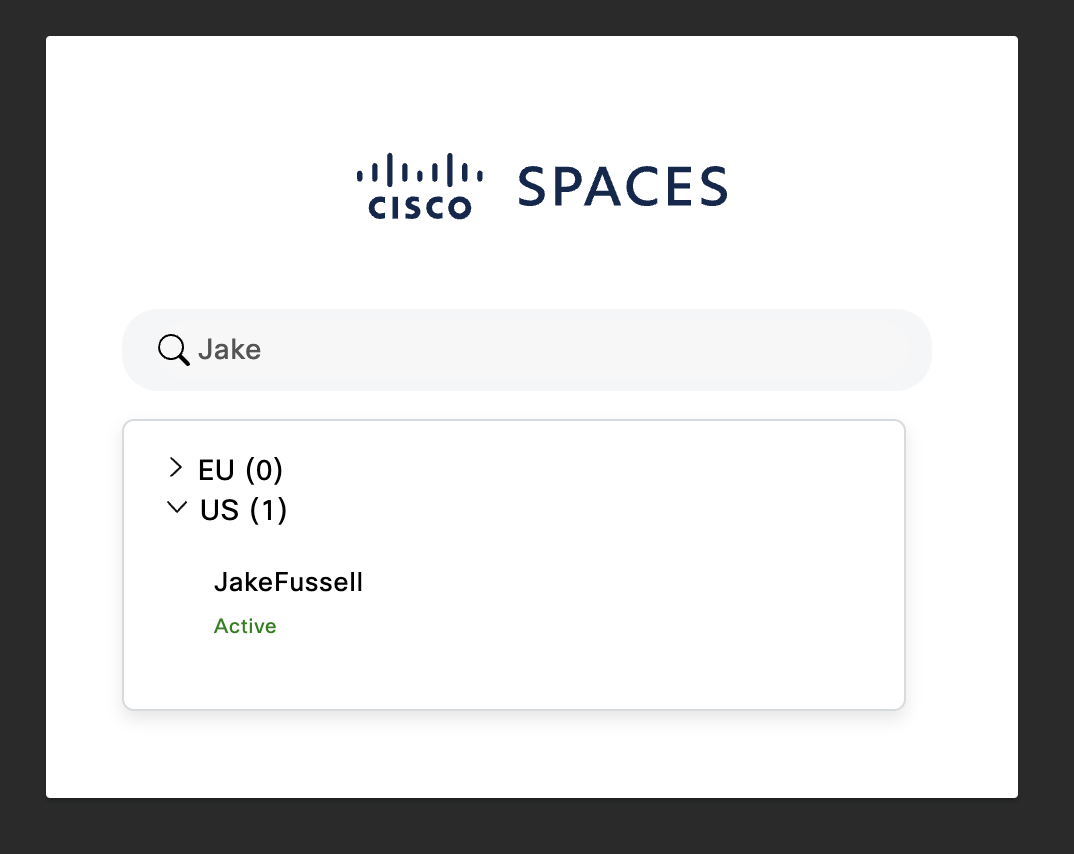Click the Cisco bridge bars logo
The image size is (1074, 854).
[x=419, y=169]
